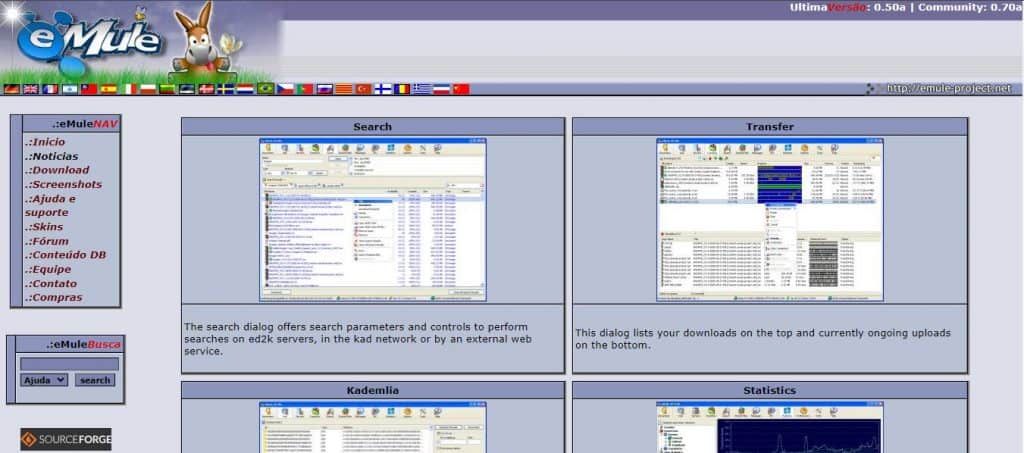Select the Lithuanian flag language

(x=168, y=89)
